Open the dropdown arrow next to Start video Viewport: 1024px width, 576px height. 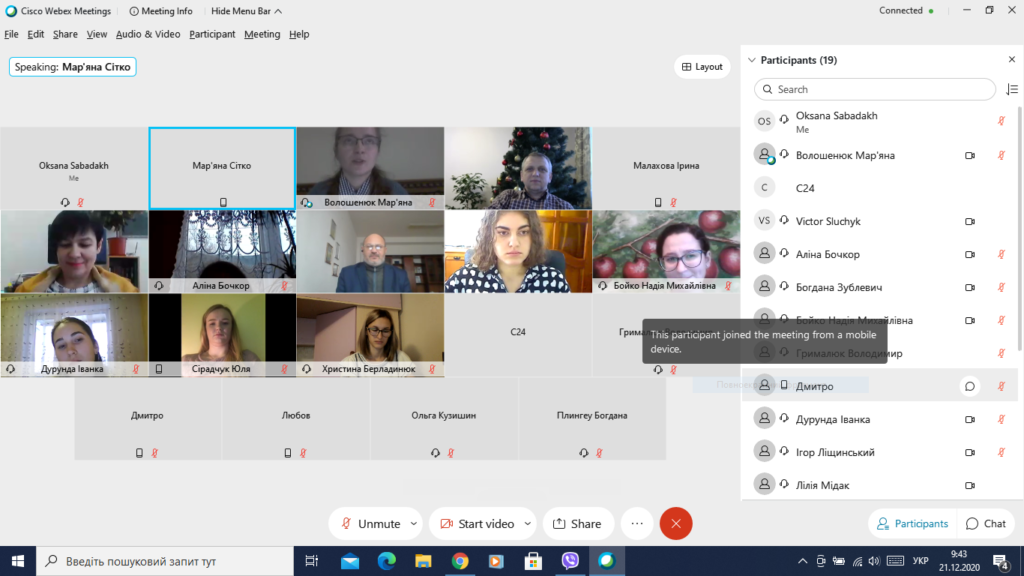point(527,524)
